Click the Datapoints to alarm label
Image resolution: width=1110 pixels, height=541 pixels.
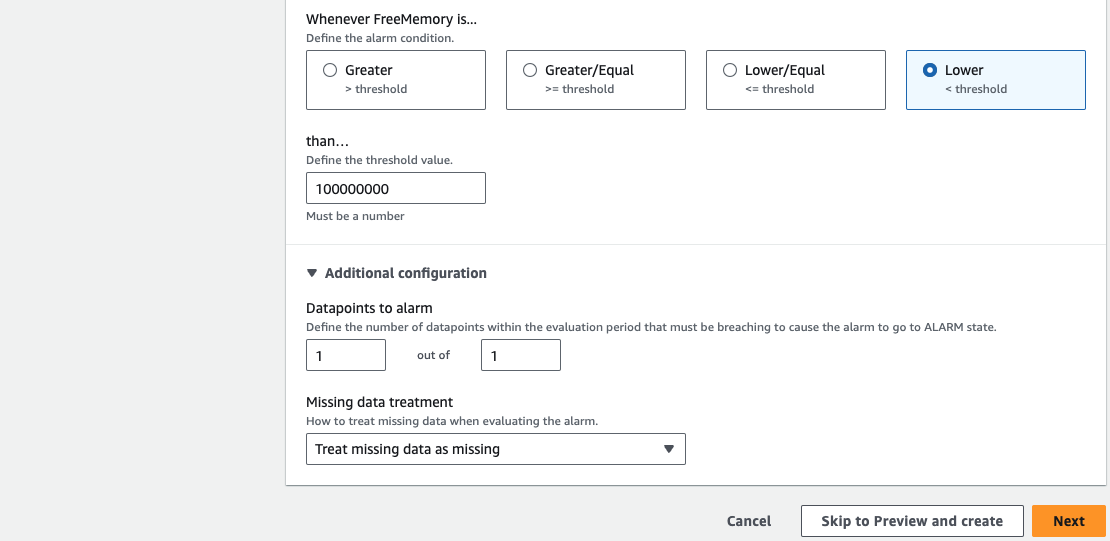[369, 308]
